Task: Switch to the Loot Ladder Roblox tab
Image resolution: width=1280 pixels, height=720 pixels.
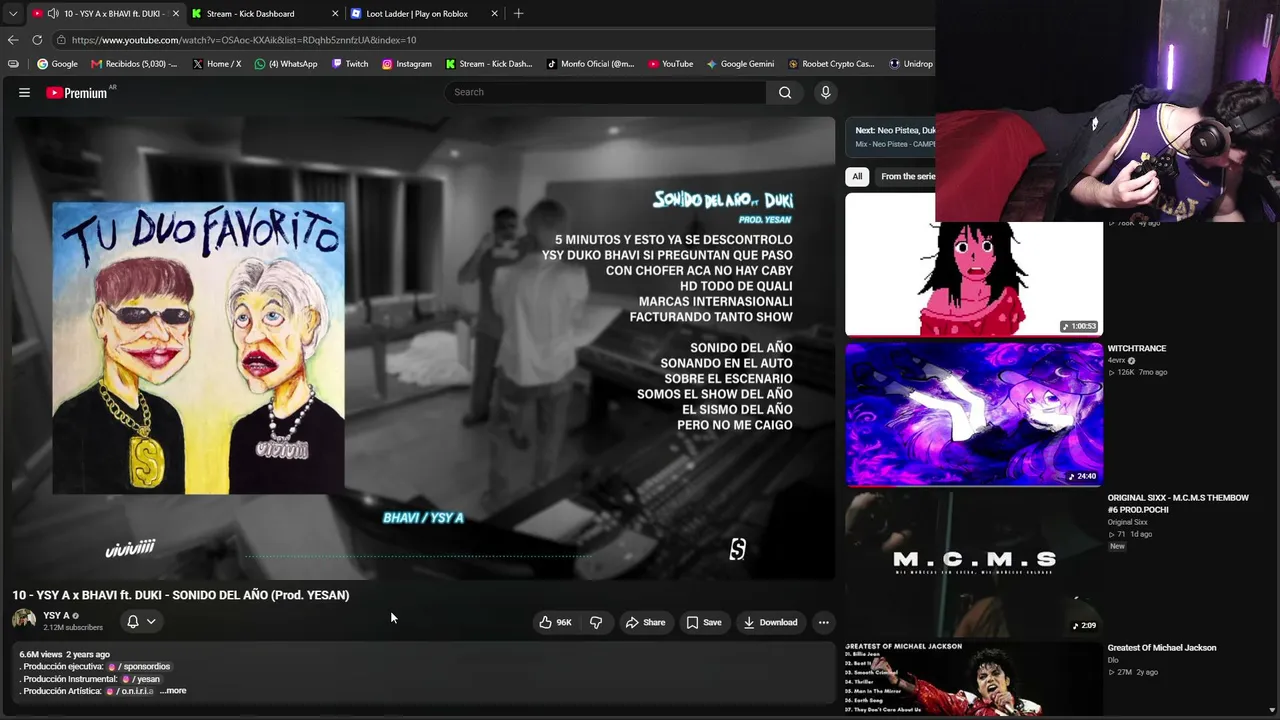Action: [x=417, y=14]
